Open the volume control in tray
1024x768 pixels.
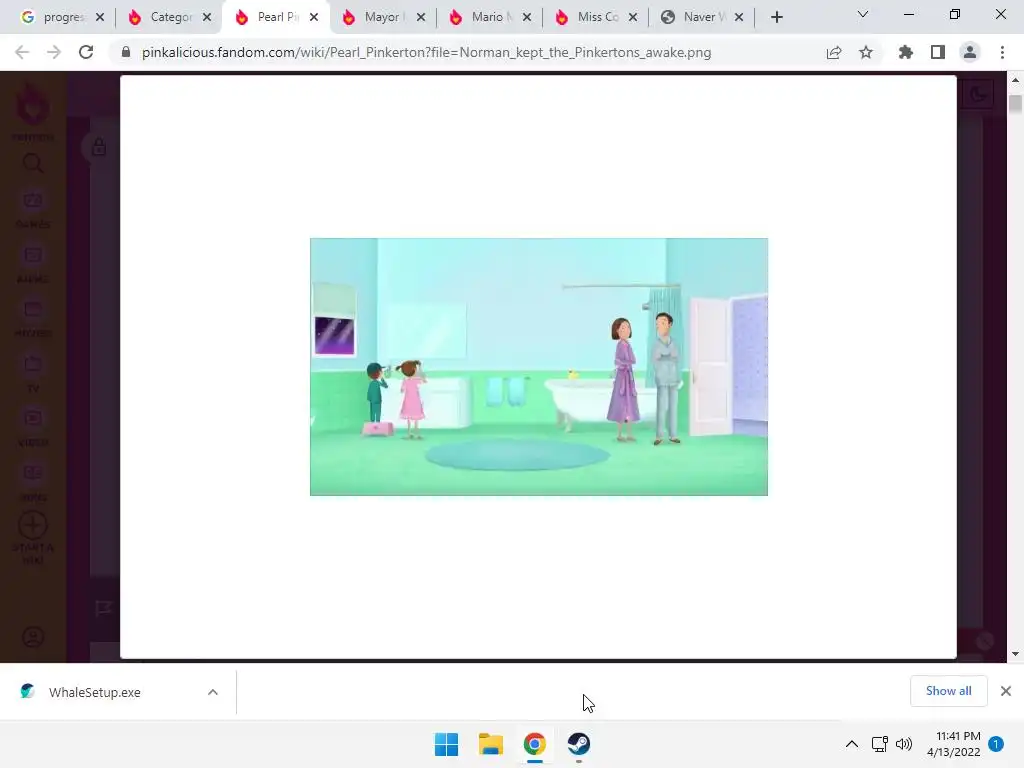coord(904,744)
